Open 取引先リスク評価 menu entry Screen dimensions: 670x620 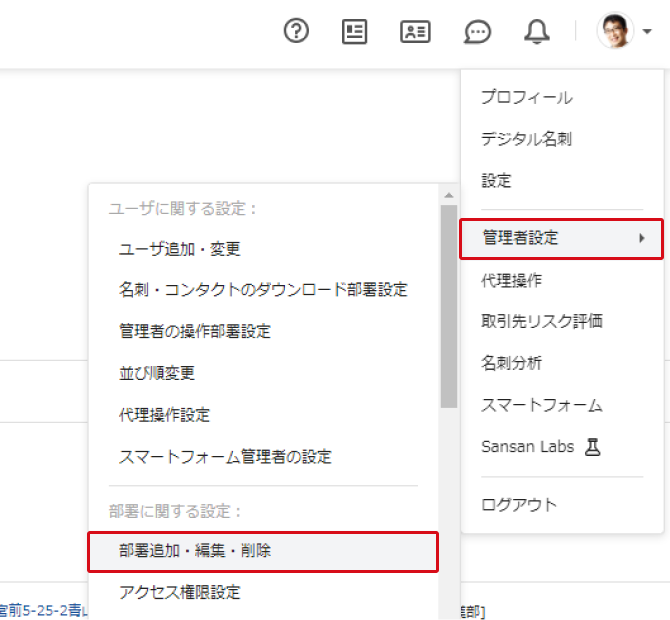pyautogui.click(x=541, y=321)
